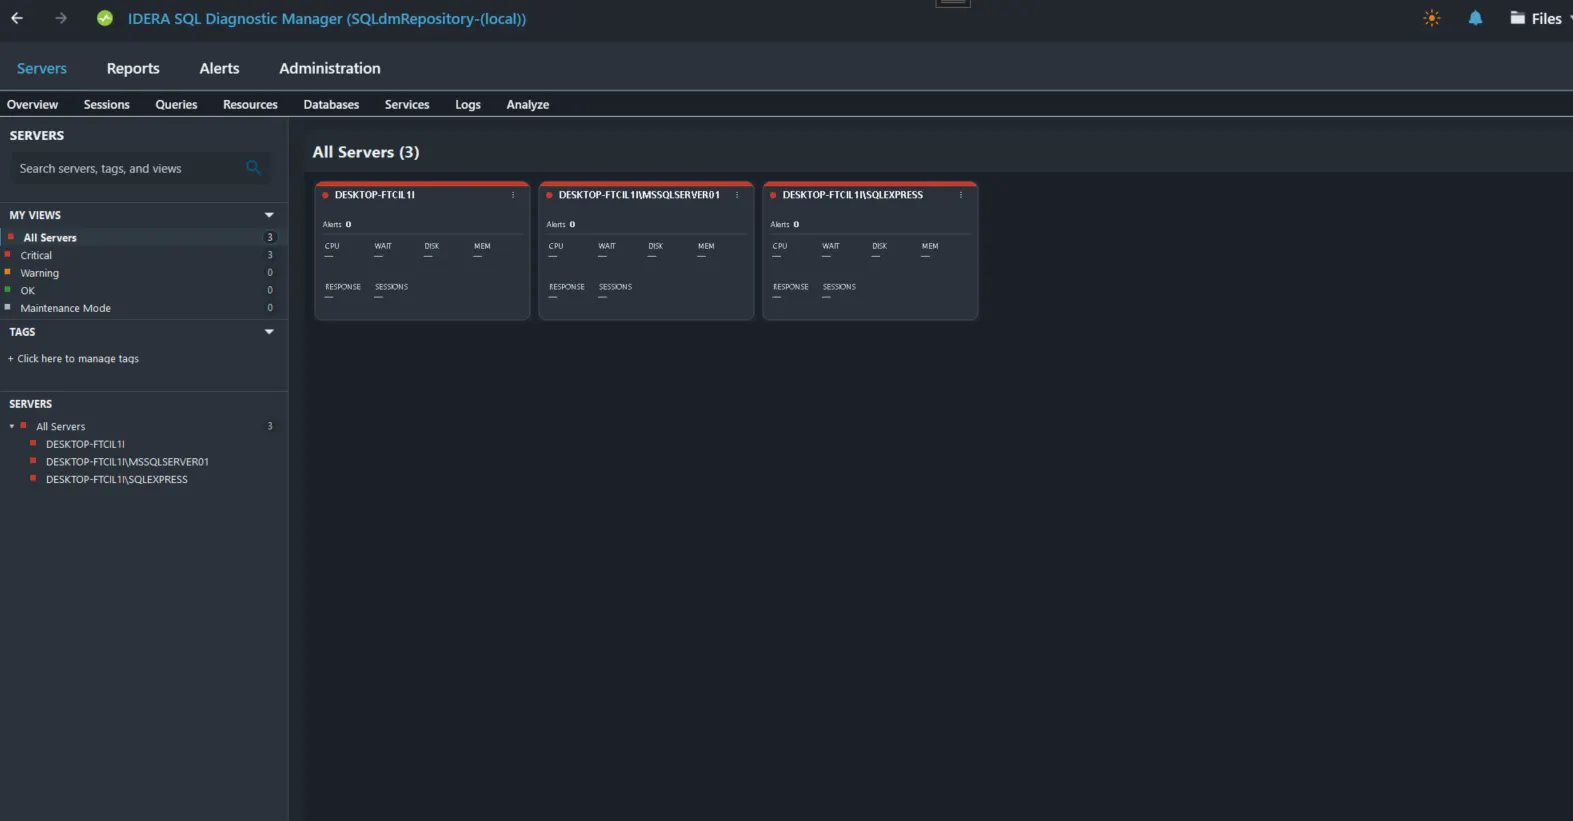
Task: Open options menu on SQLEXPRESS card
Action: pos(961,195)
